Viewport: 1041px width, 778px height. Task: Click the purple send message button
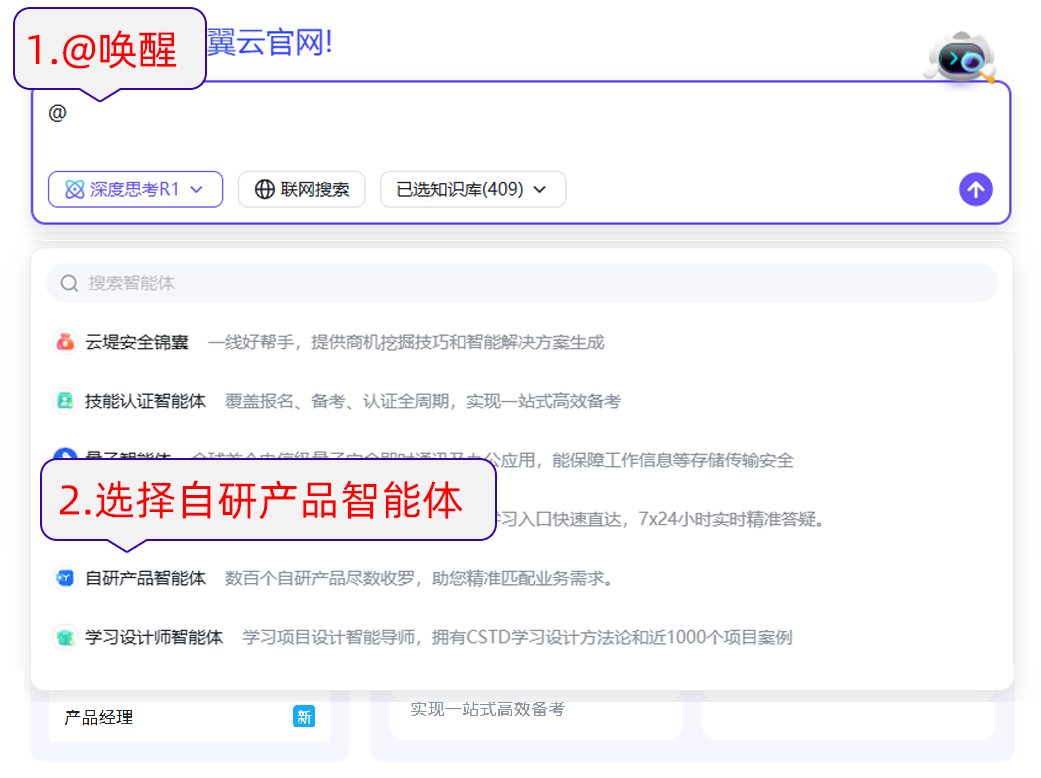[975, 189]
